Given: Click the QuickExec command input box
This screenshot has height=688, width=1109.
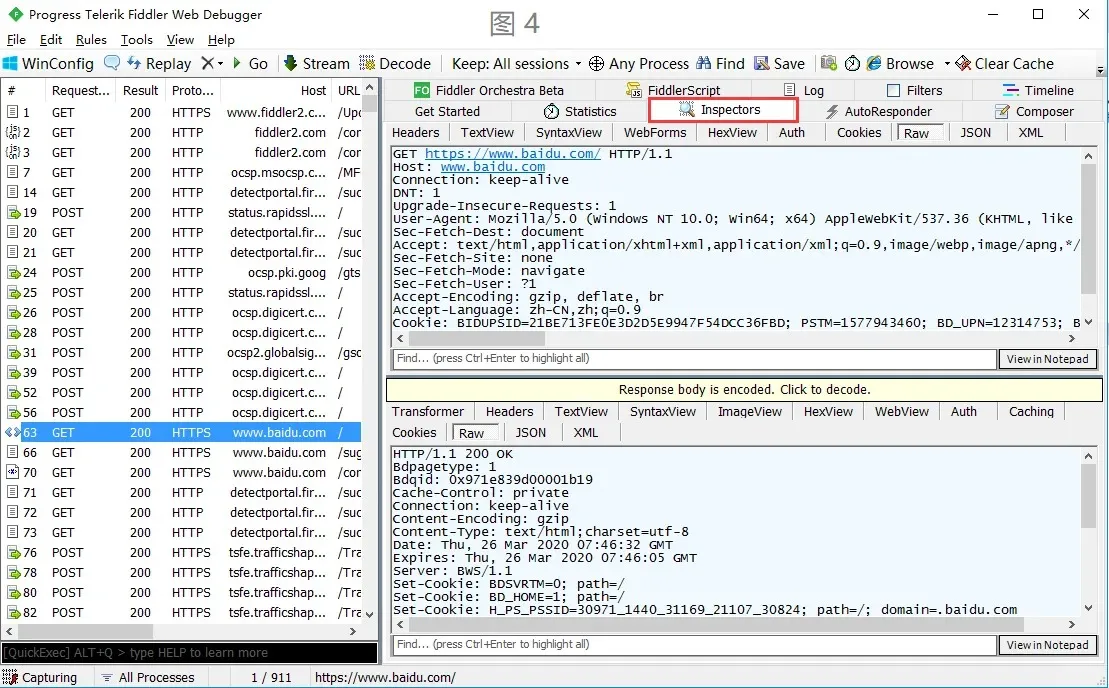Looking at the screenshot, I should [189, 653].
